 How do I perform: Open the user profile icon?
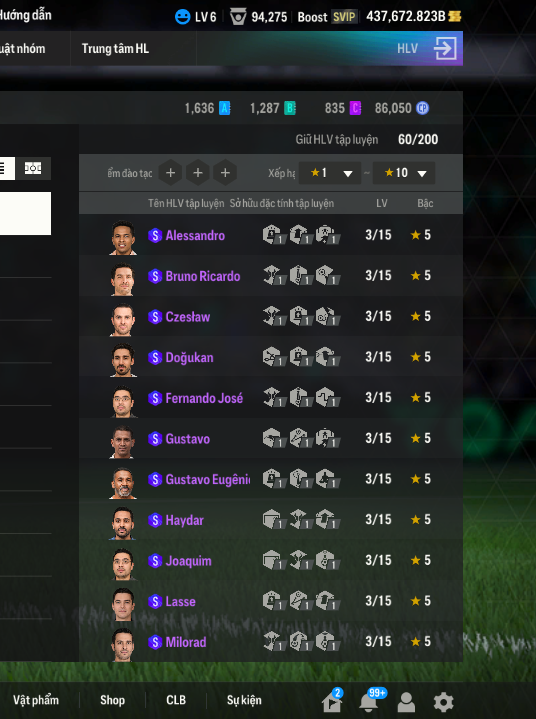click(x=406, y=702)
